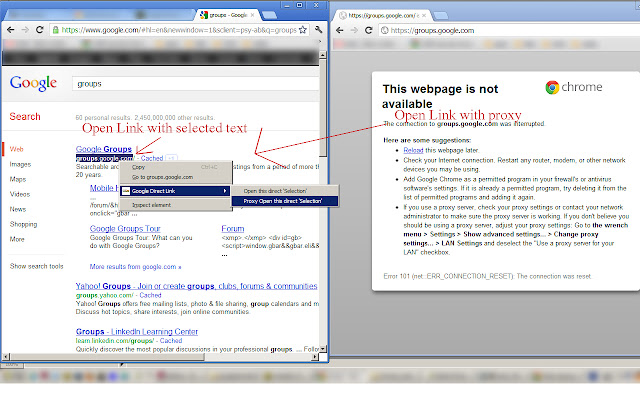Screen dimensions: 640x400
Task: Open a new tab in the left window
Action: [x=269, y=16]
